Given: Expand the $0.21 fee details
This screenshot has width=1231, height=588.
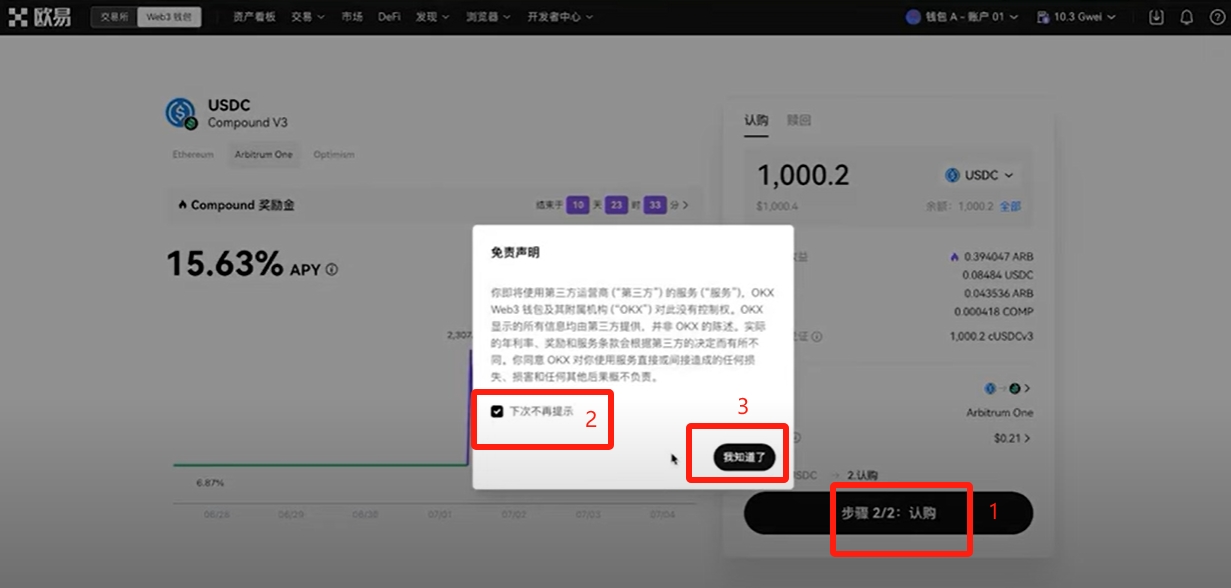Looking at the screenshot, I should [x=1012, y=438].
